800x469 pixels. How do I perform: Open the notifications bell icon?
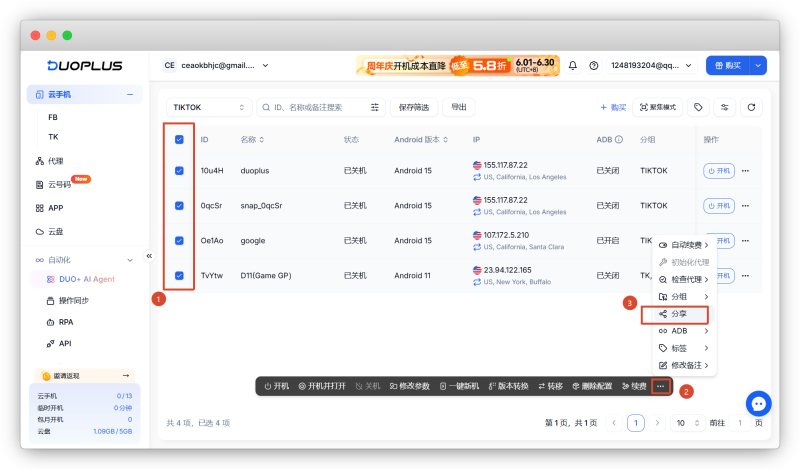[x=573, y=65]
